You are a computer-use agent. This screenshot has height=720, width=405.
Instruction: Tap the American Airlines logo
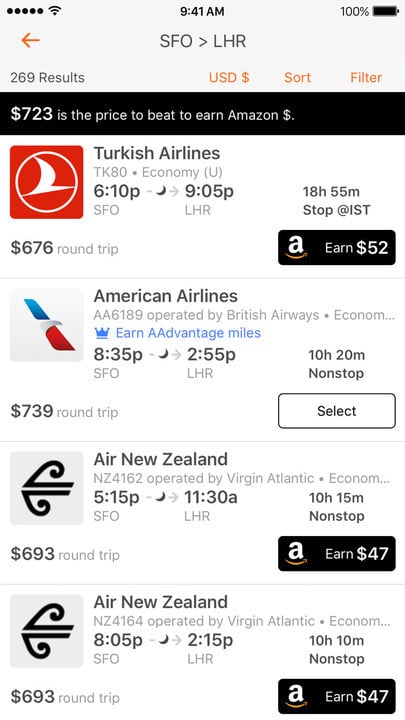pos(46,325)
